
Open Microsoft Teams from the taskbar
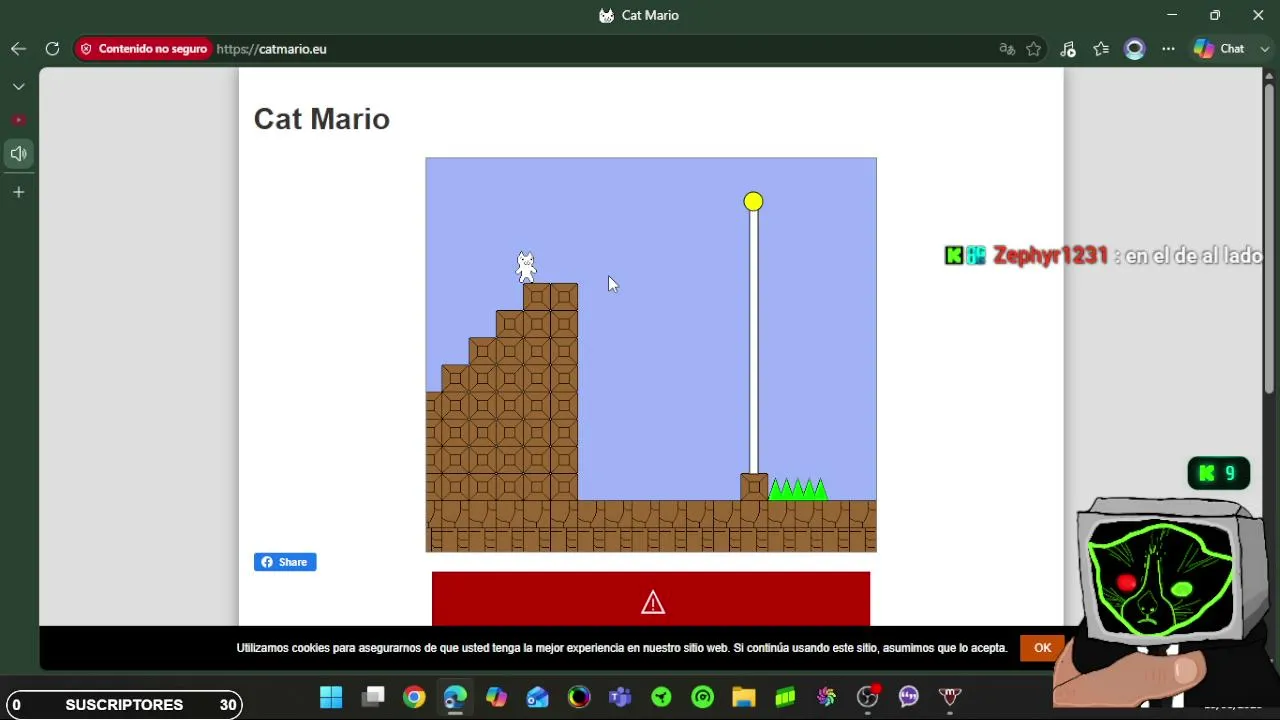coord(620,697)
